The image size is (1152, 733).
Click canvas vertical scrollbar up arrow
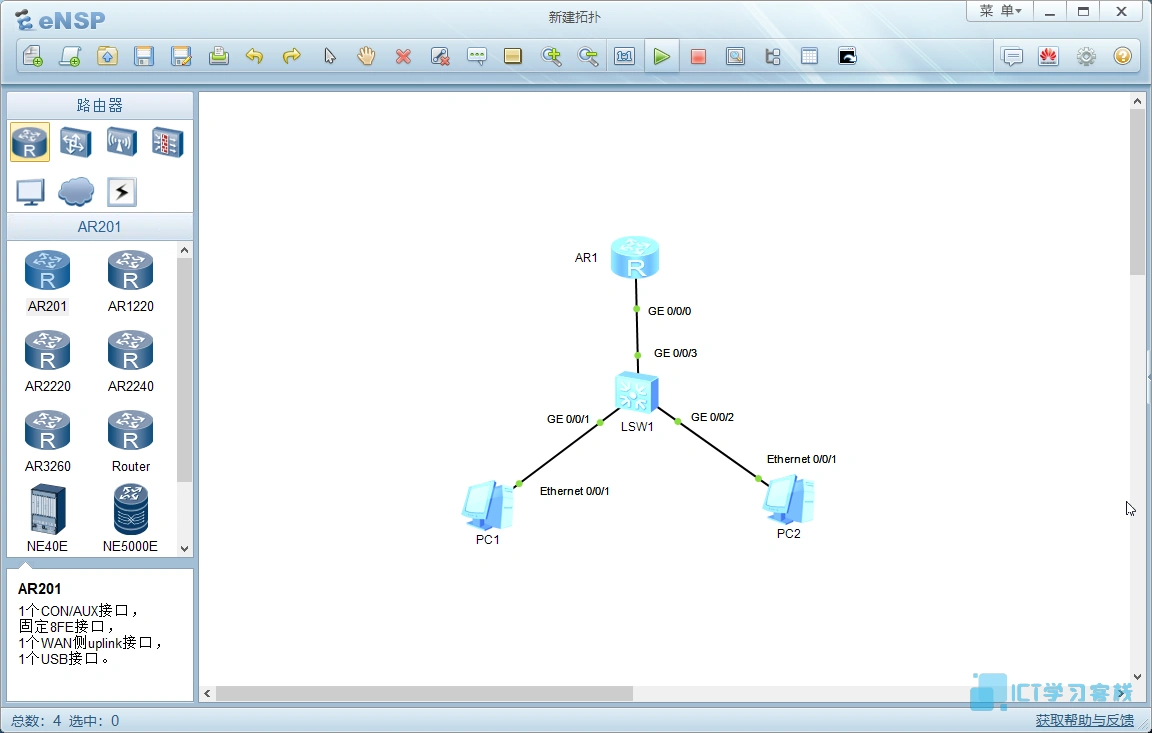click(x=1137, y=101)
